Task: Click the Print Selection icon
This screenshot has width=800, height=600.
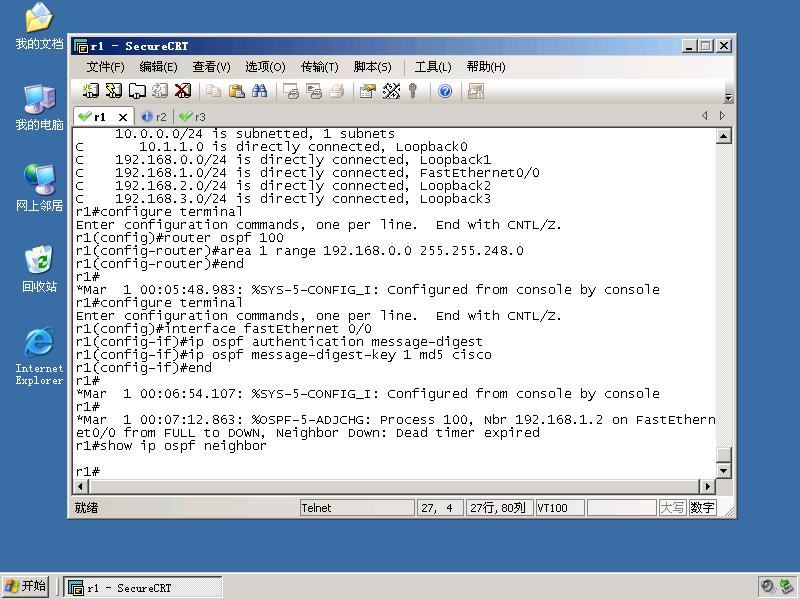Action: click(313, 91)
